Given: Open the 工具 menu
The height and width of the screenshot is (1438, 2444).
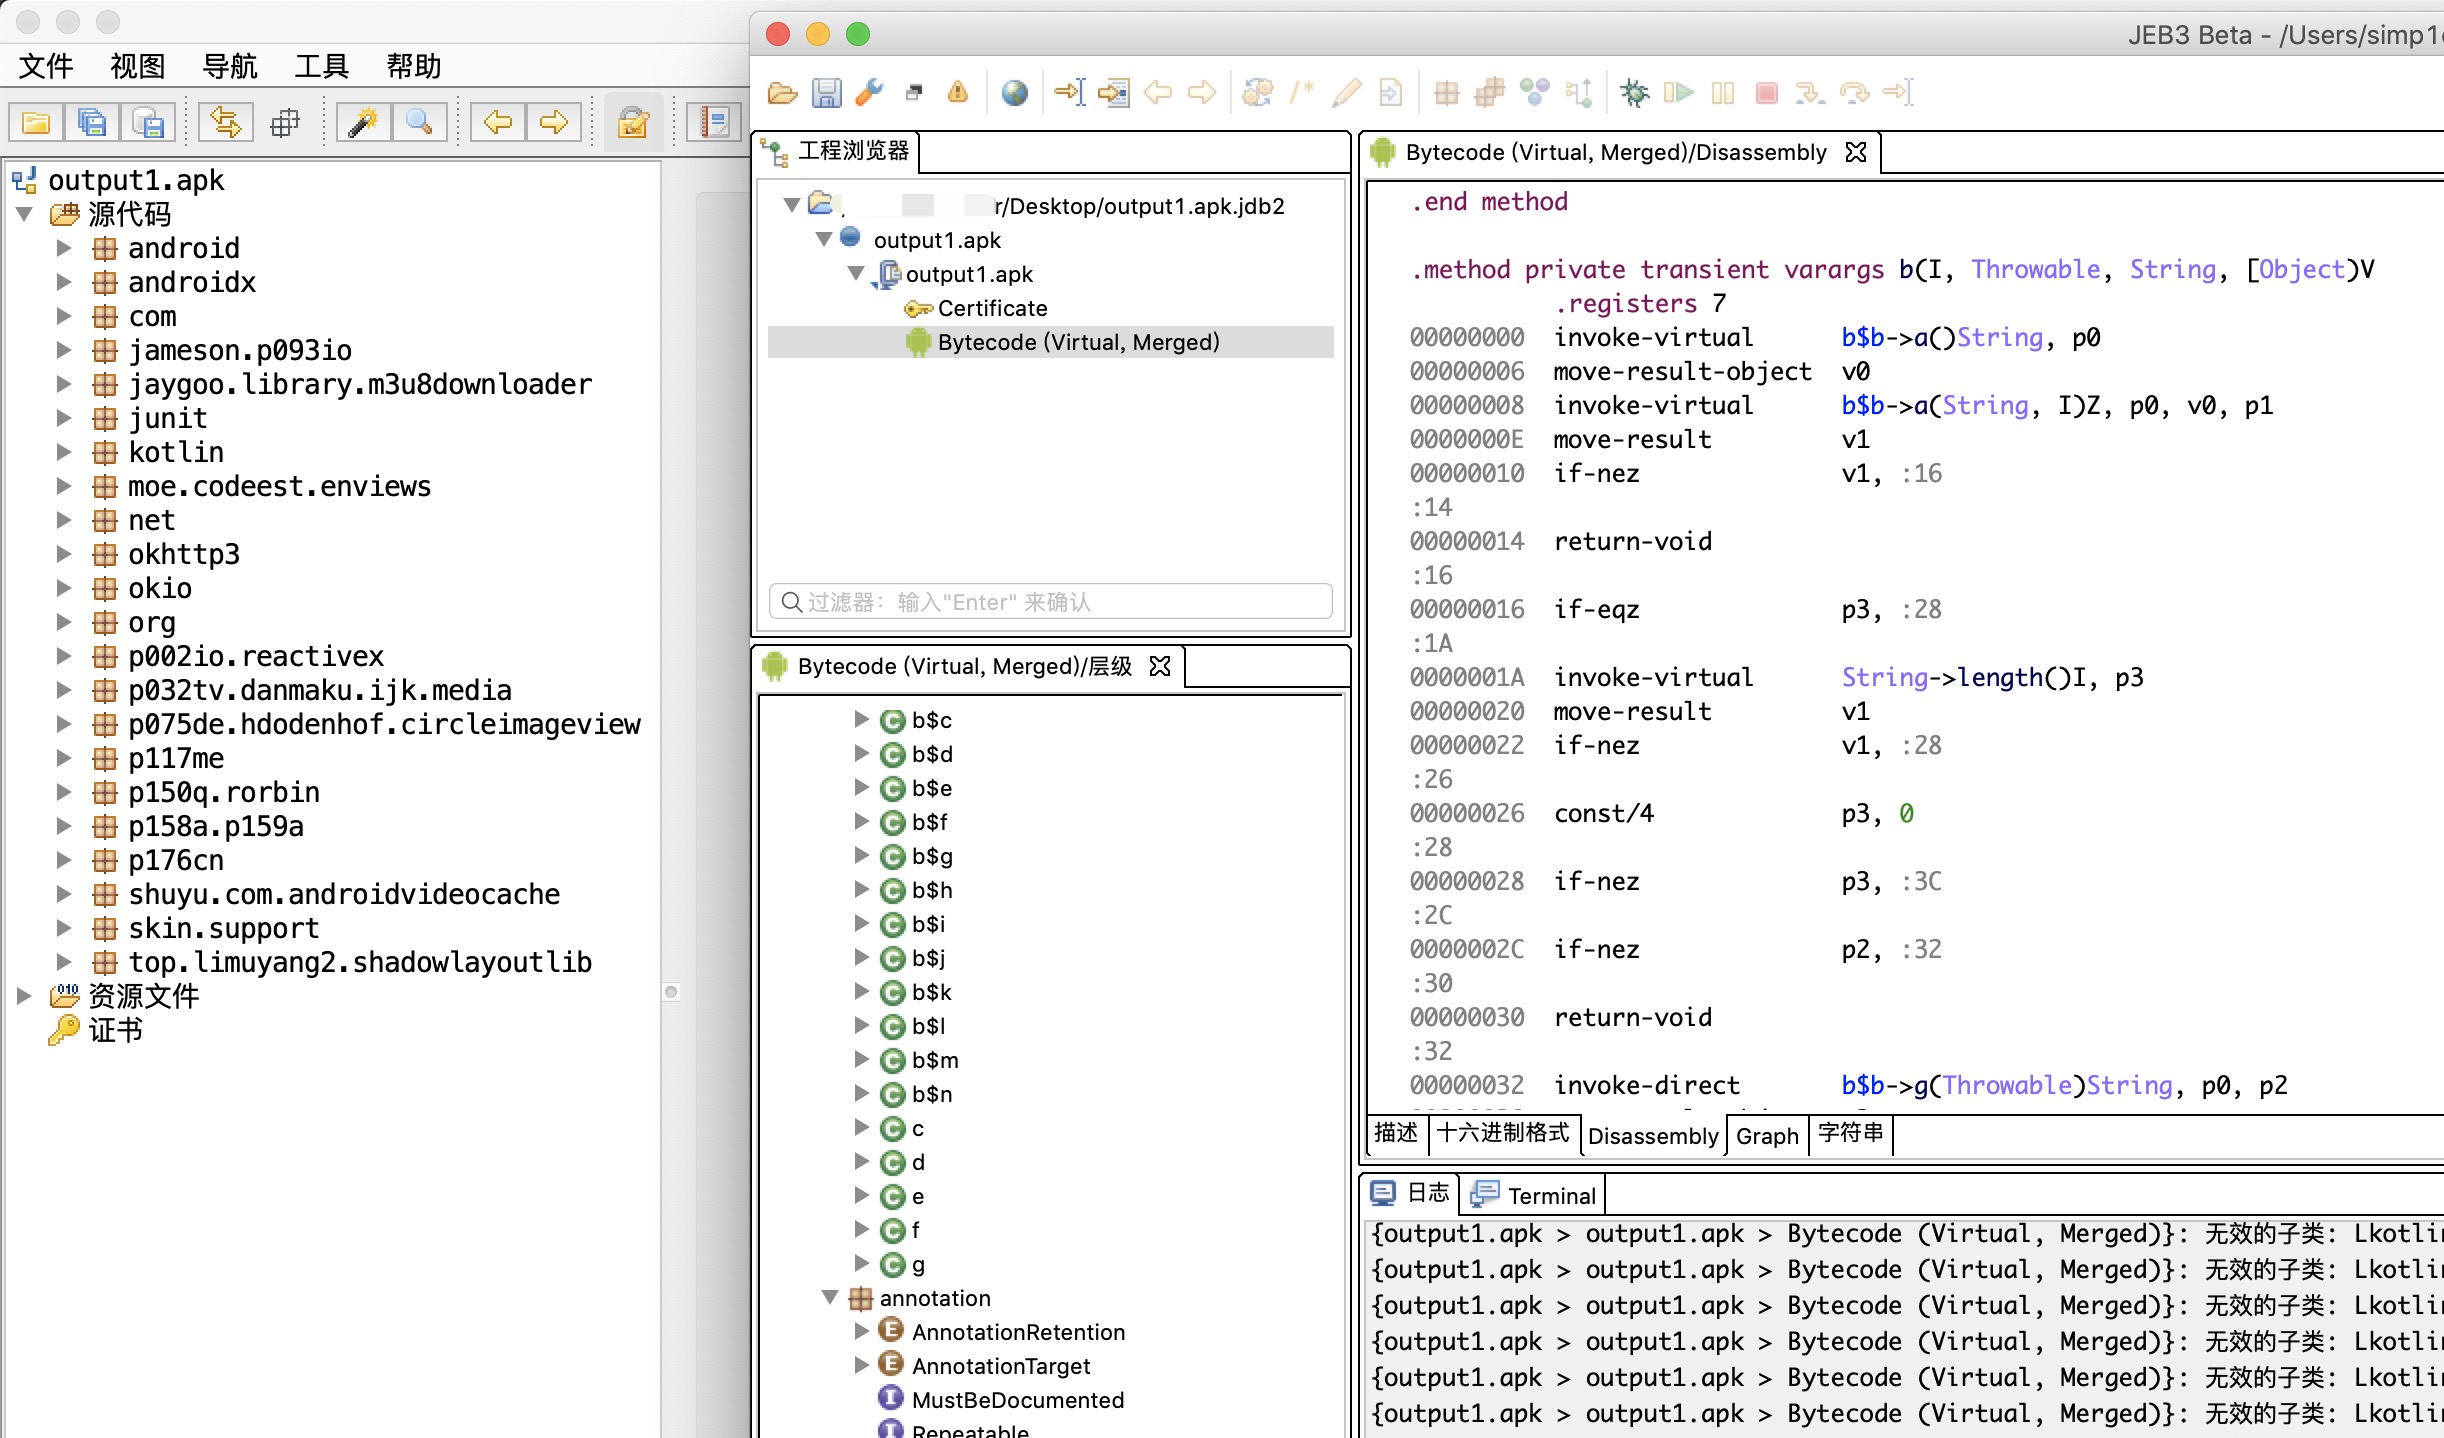Looking at the screenshot, I should 321,66.
